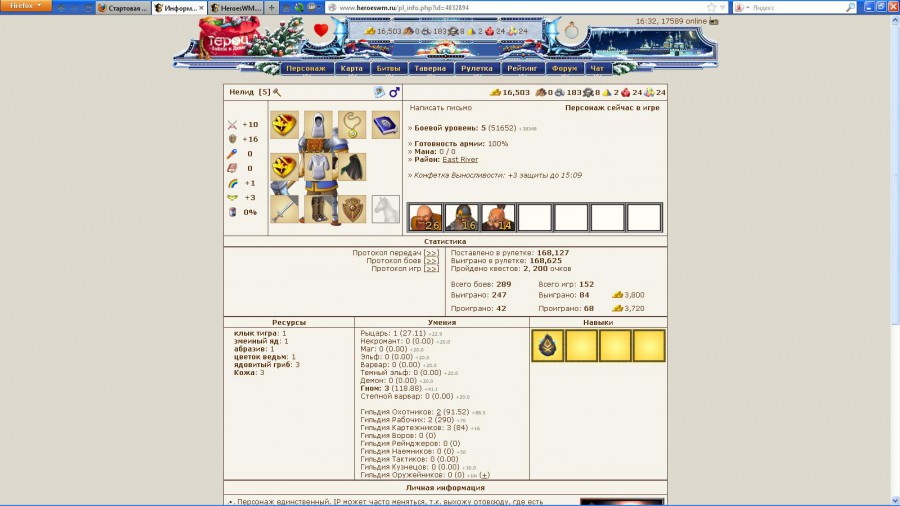Click the amulet necklace artifact slot

click(x=352, y=124)
